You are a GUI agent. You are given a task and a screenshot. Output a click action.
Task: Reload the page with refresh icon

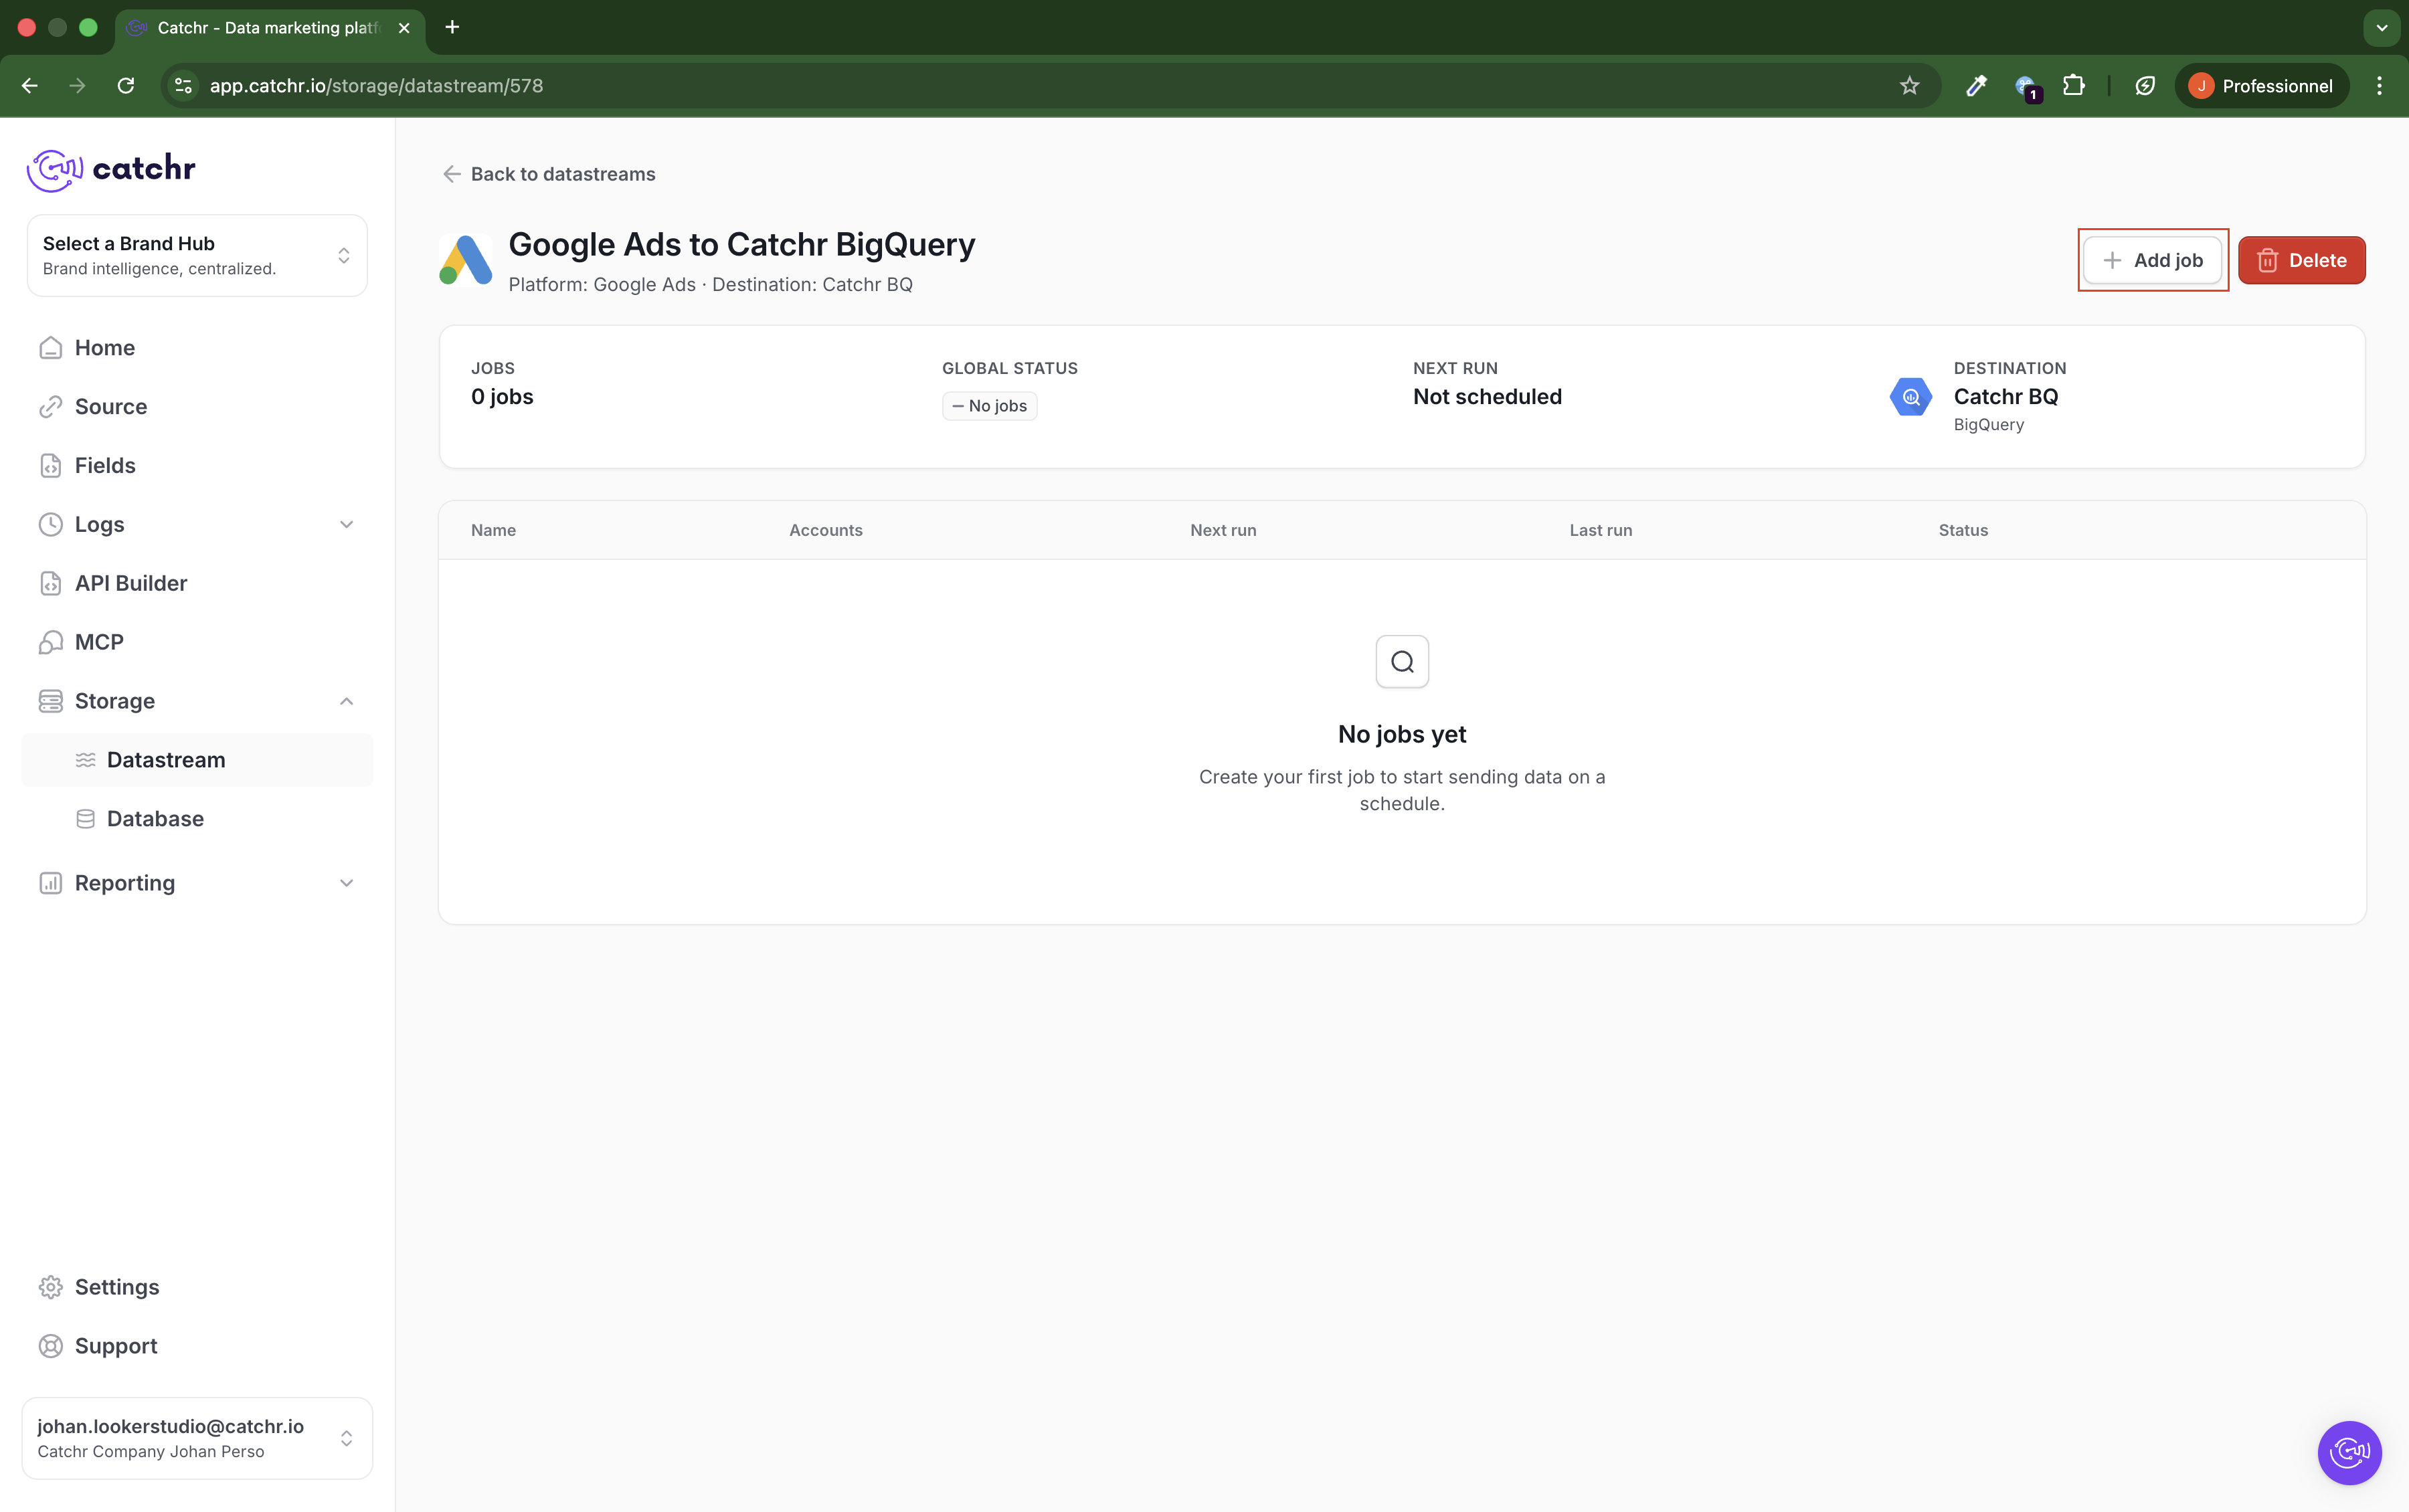(126, 86)
